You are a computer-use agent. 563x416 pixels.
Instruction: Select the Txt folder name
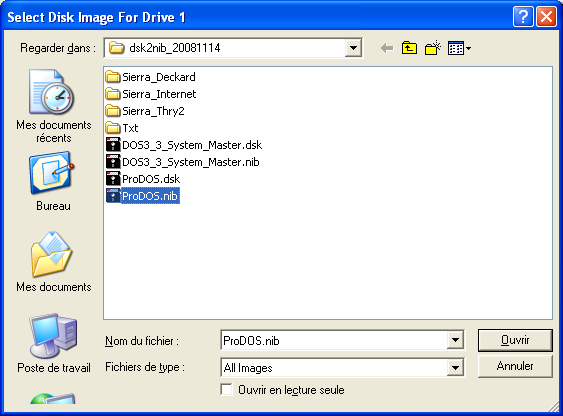pyautogui.click(x=130, y=128)
